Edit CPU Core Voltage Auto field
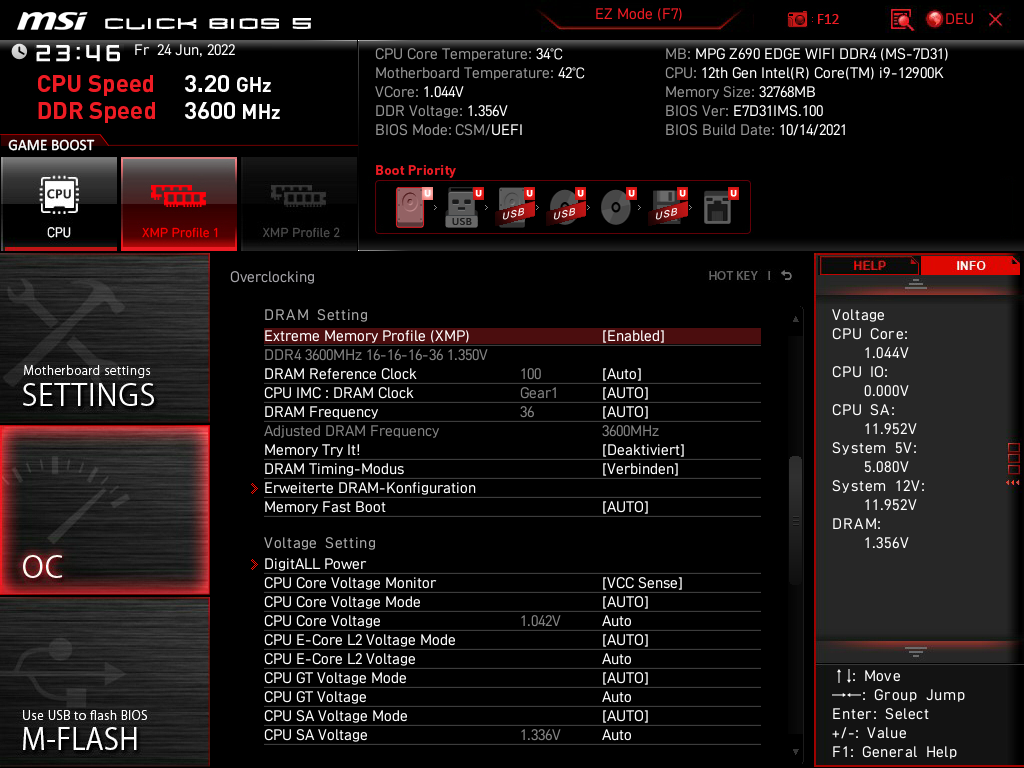Image resolution: width=1024 pixels, height=768 pixels. pos(616,621)
